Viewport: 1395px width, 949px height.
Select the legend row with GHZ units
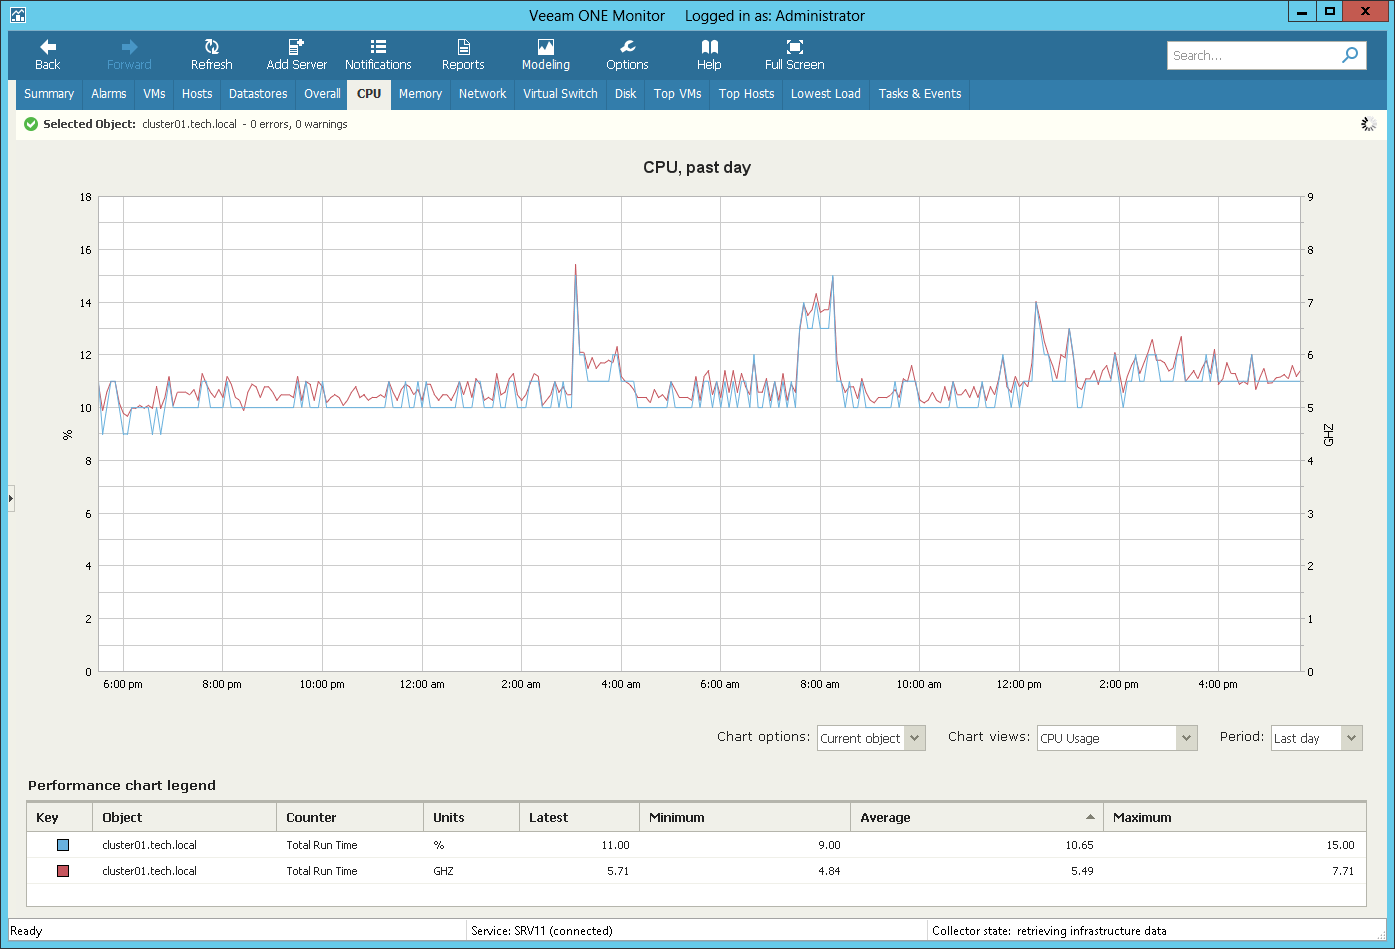696,871
